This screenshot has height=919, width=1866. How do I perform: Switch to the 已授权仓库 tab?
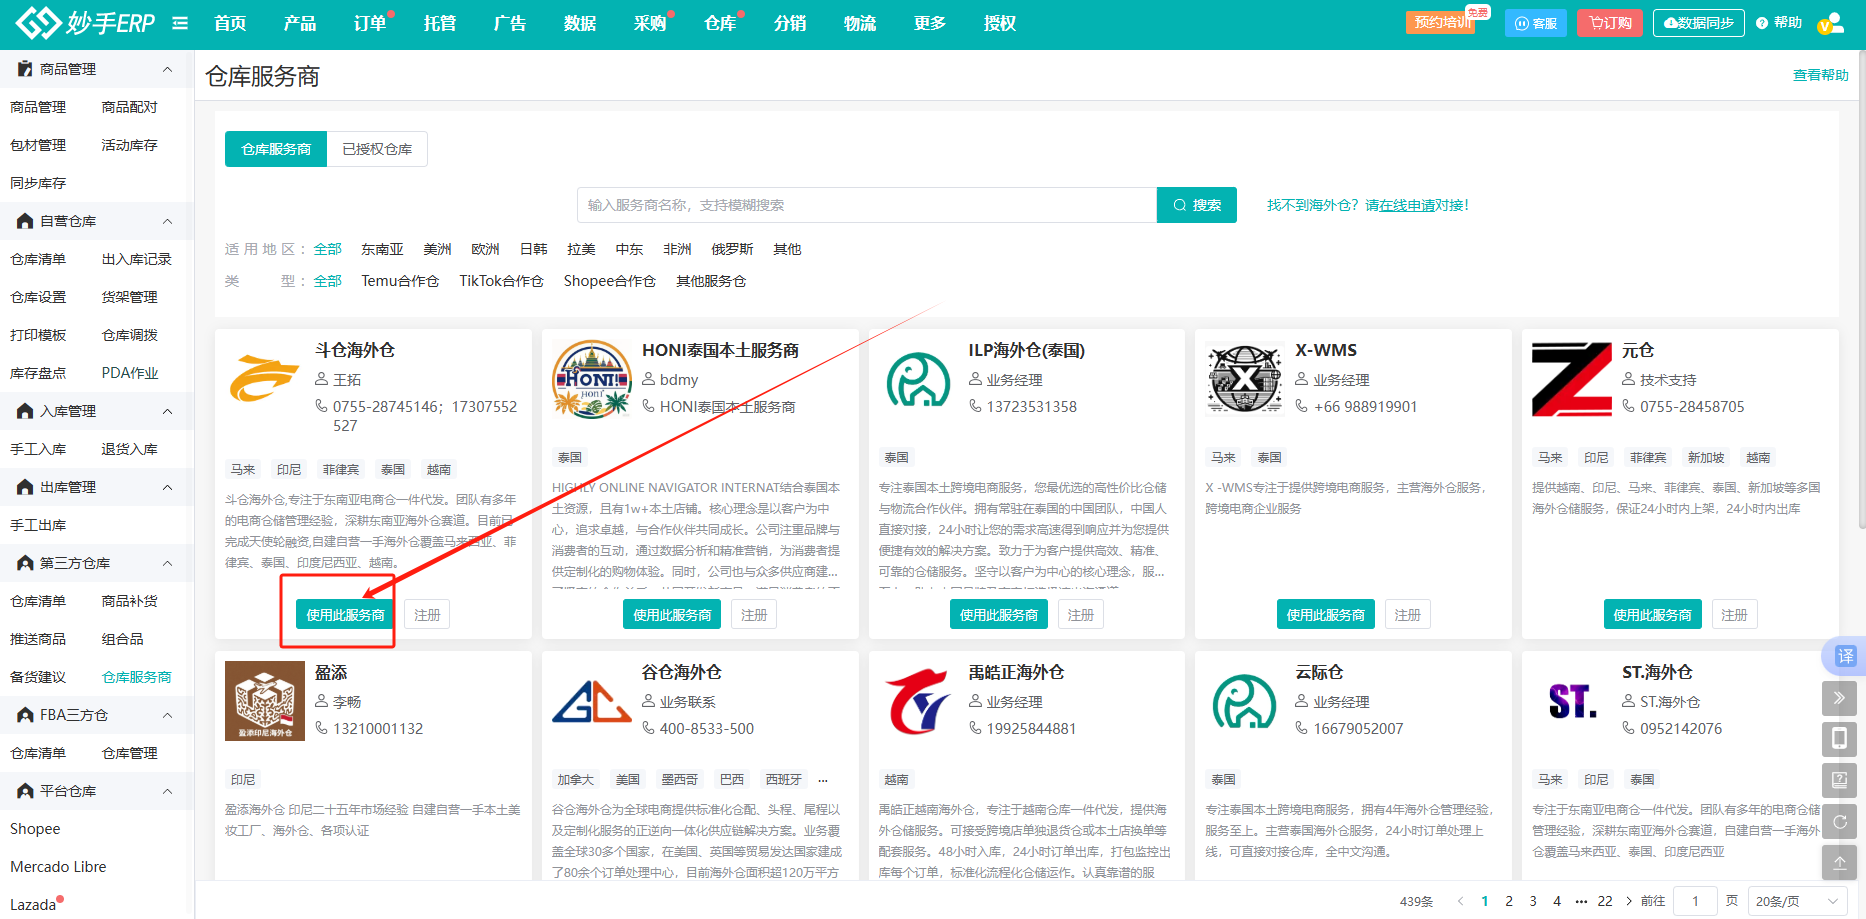tap(377, 149)
